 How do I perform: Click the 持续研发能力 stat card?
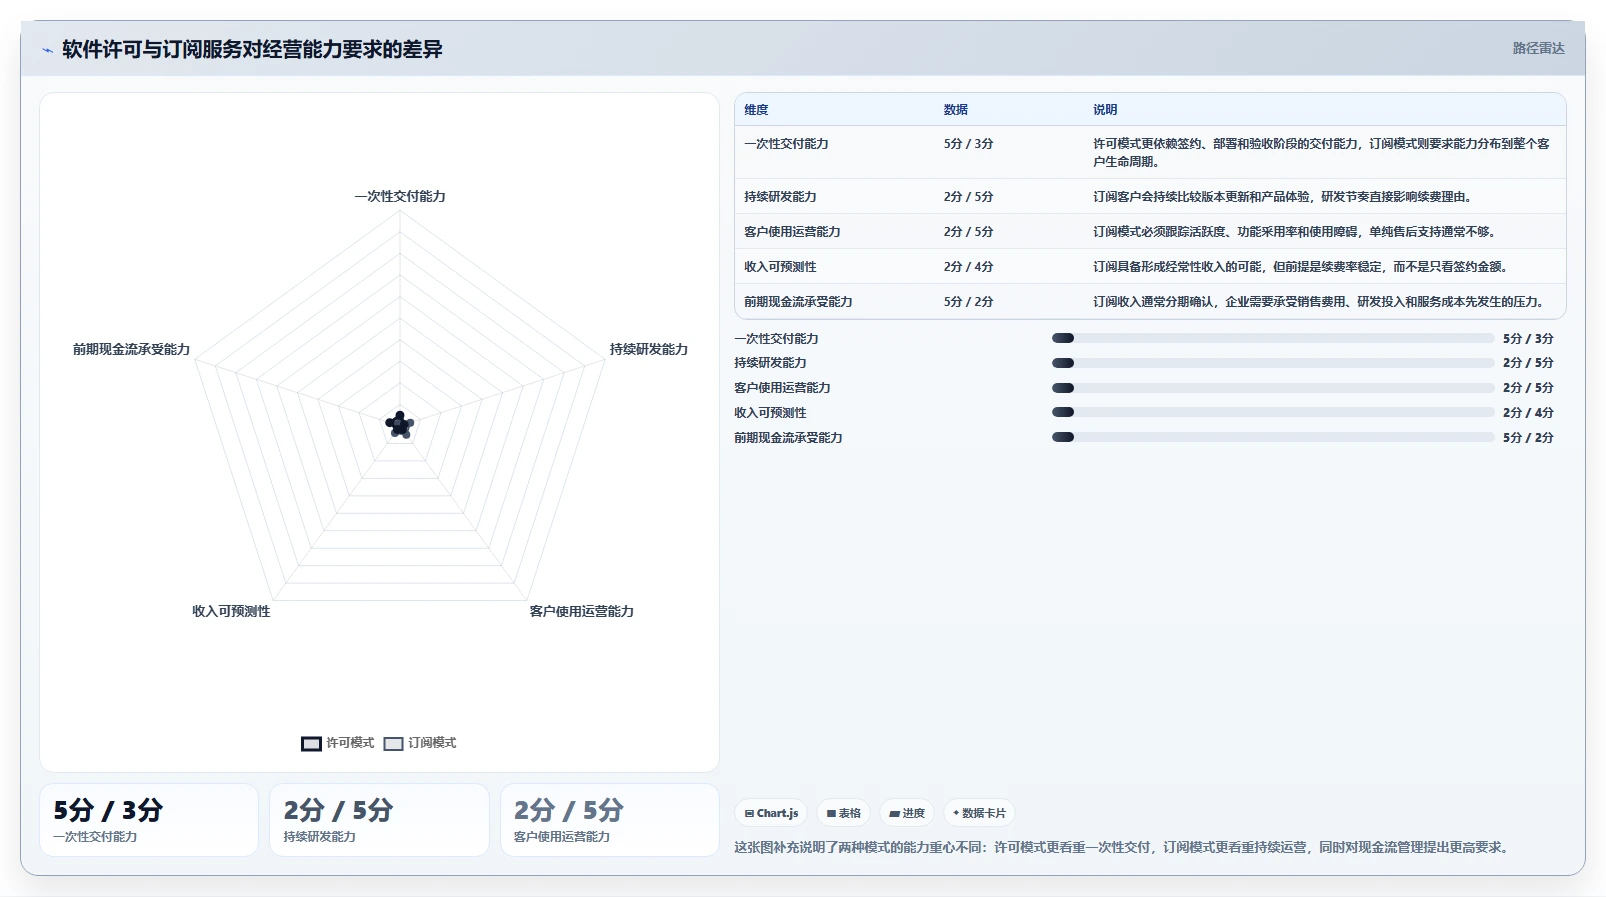(x=379, y=820)
